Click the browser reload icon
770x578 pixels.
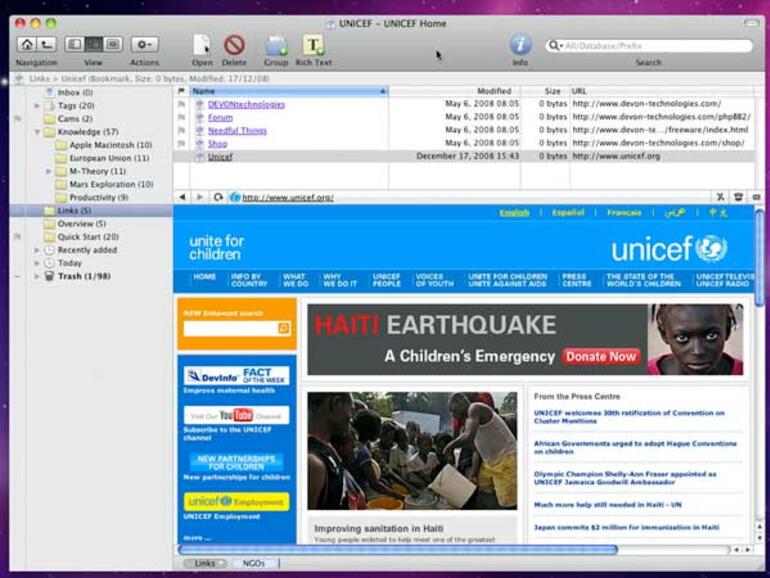[218, 197]
